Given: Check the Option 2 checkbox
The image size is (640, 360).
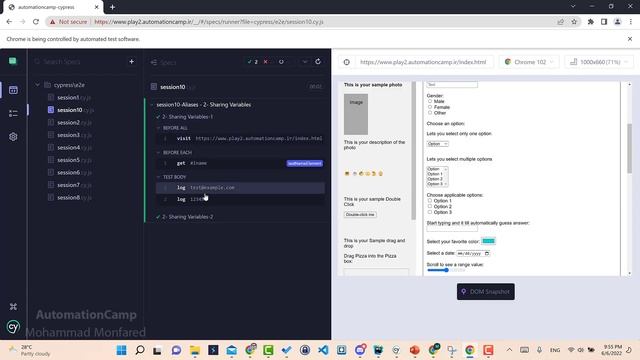Looking at the screenshot, I should pos(430,206).
